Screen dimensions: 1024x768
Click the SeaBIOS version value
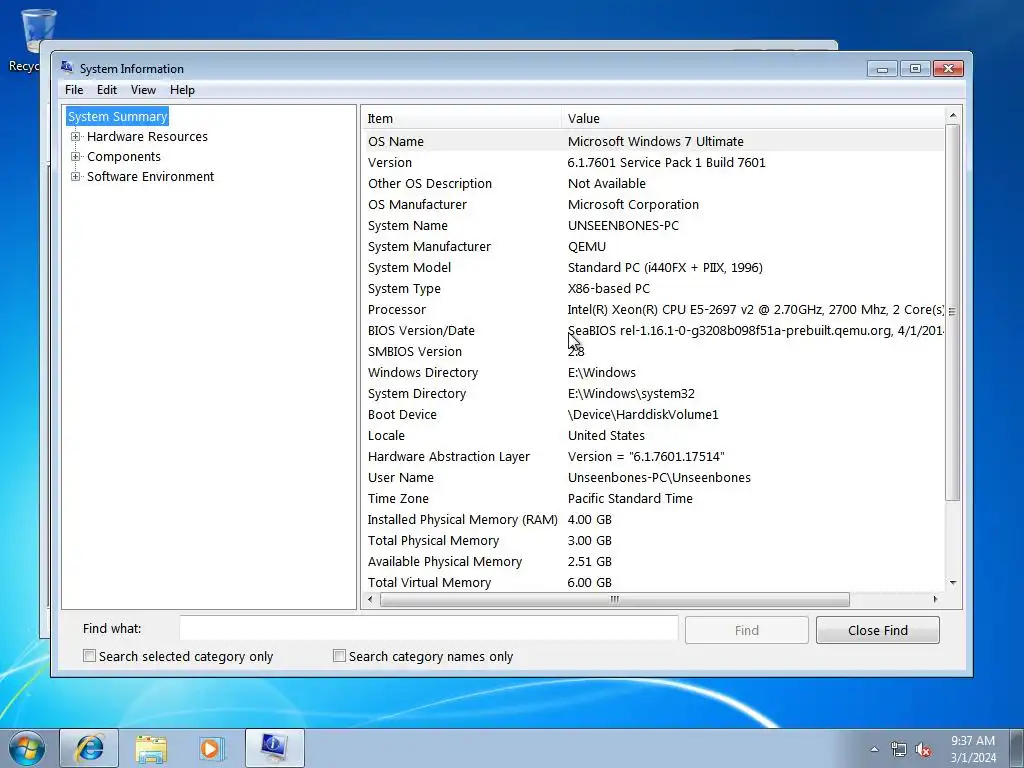[756, 330]
